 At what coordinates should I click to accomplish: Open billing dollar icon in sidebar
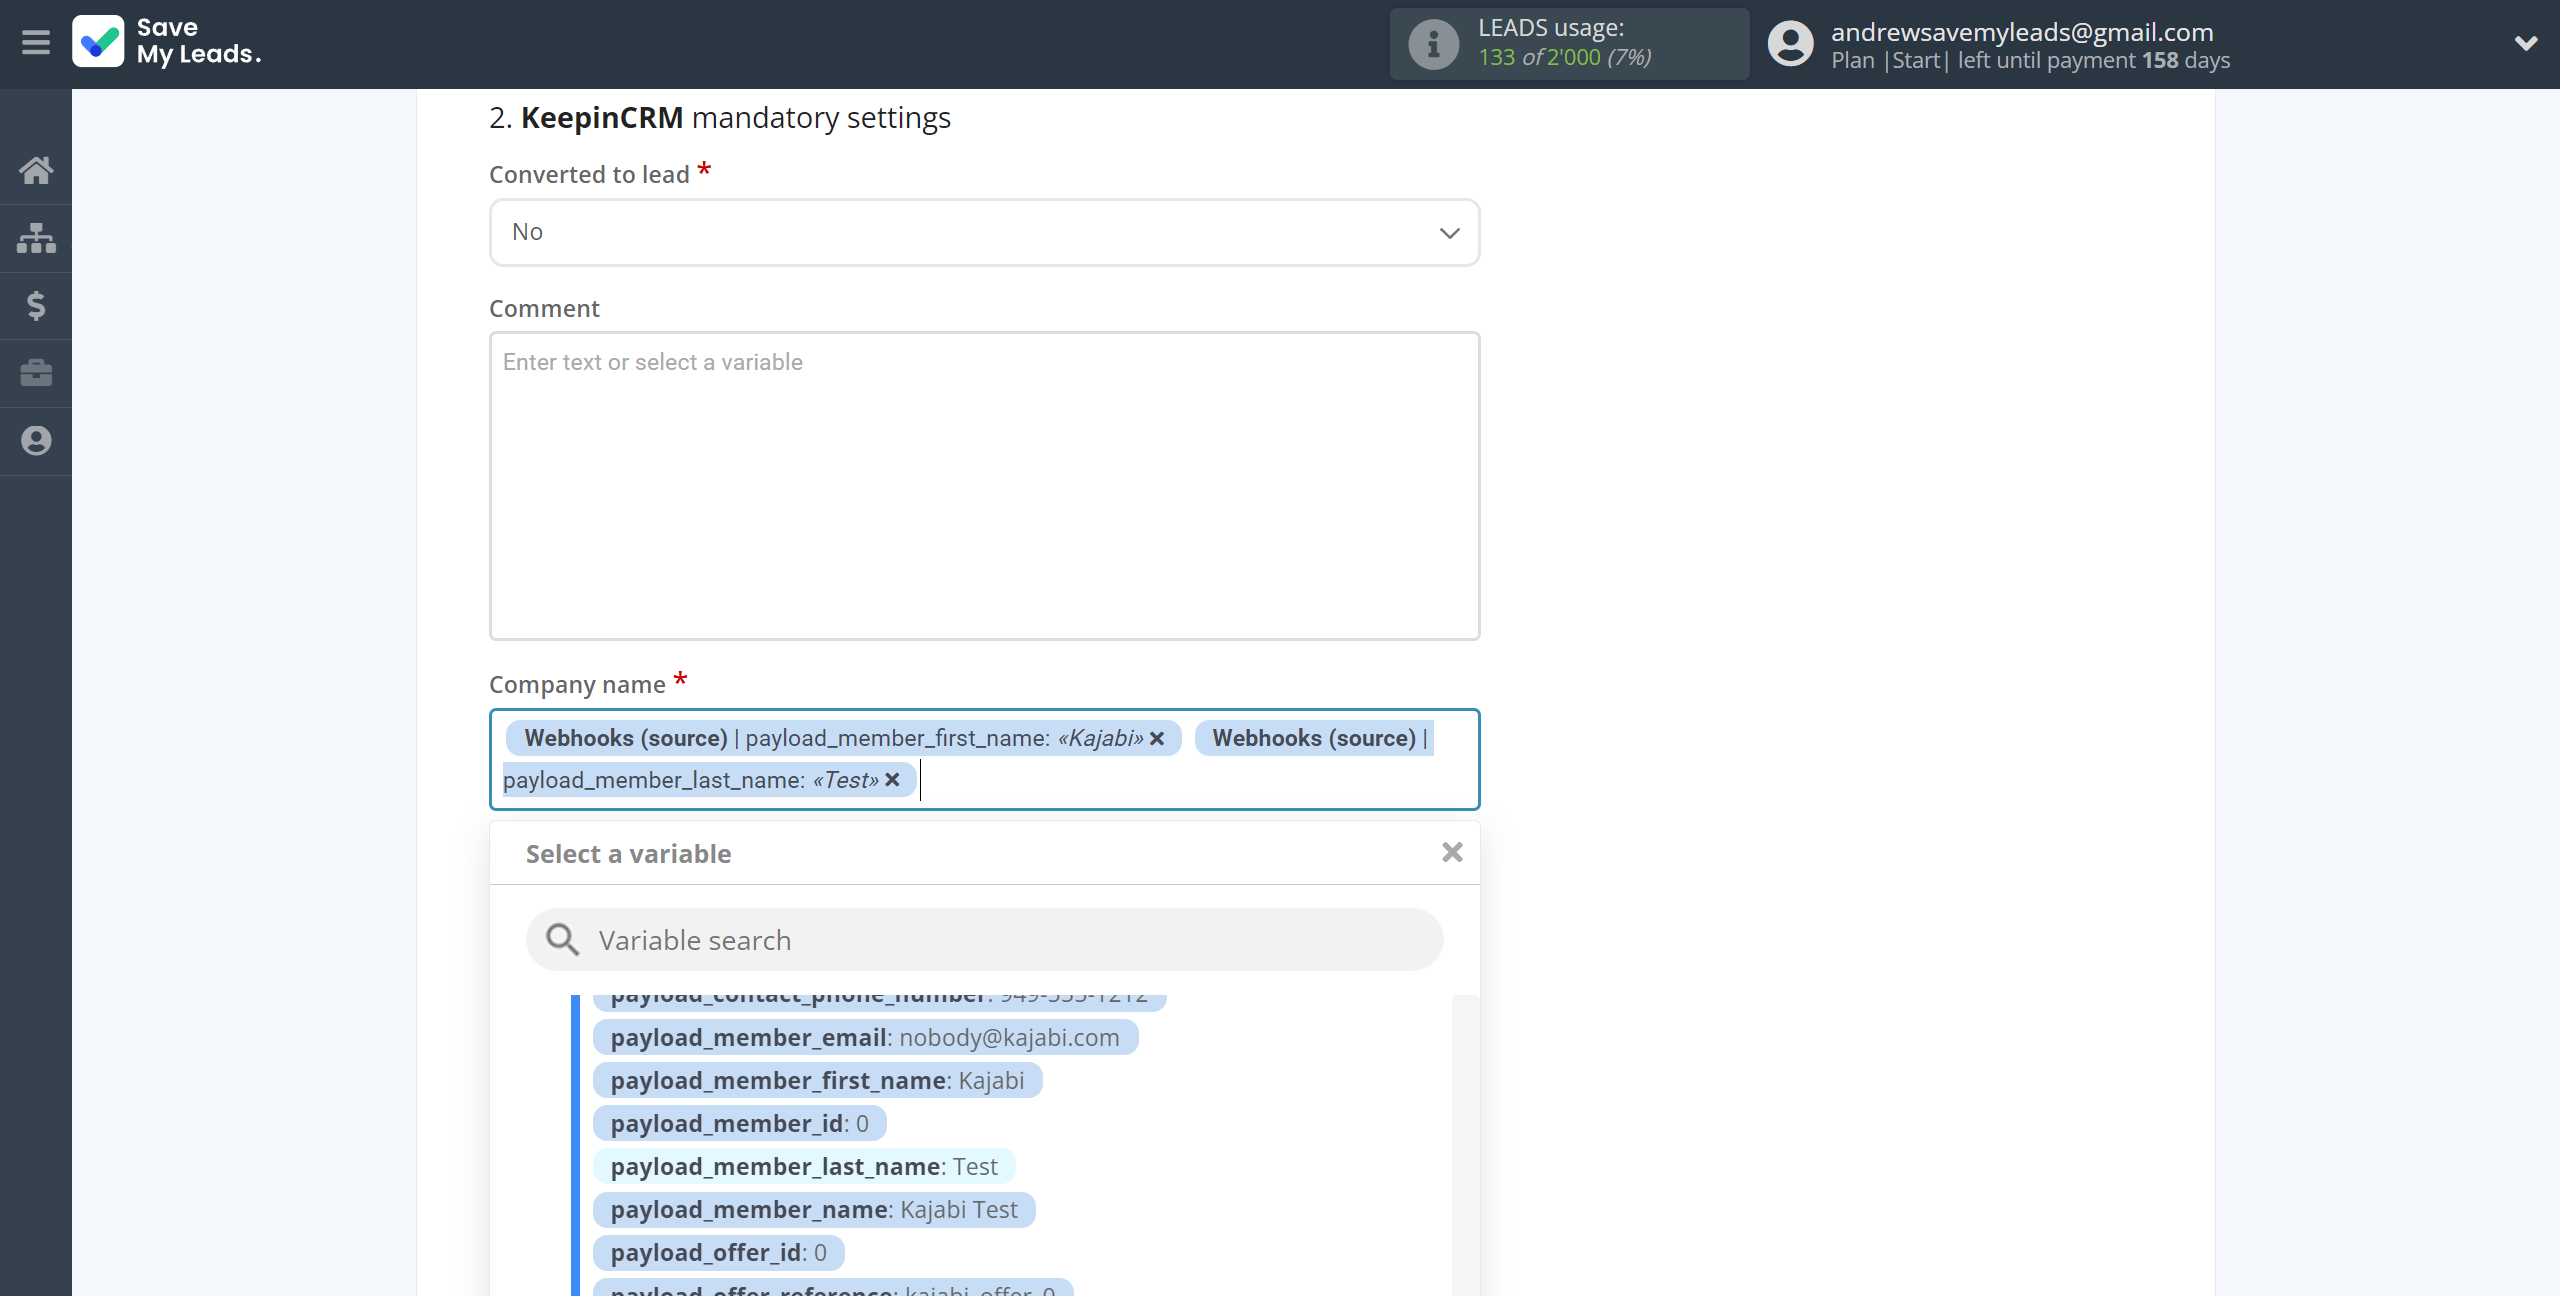coord(36,305)
